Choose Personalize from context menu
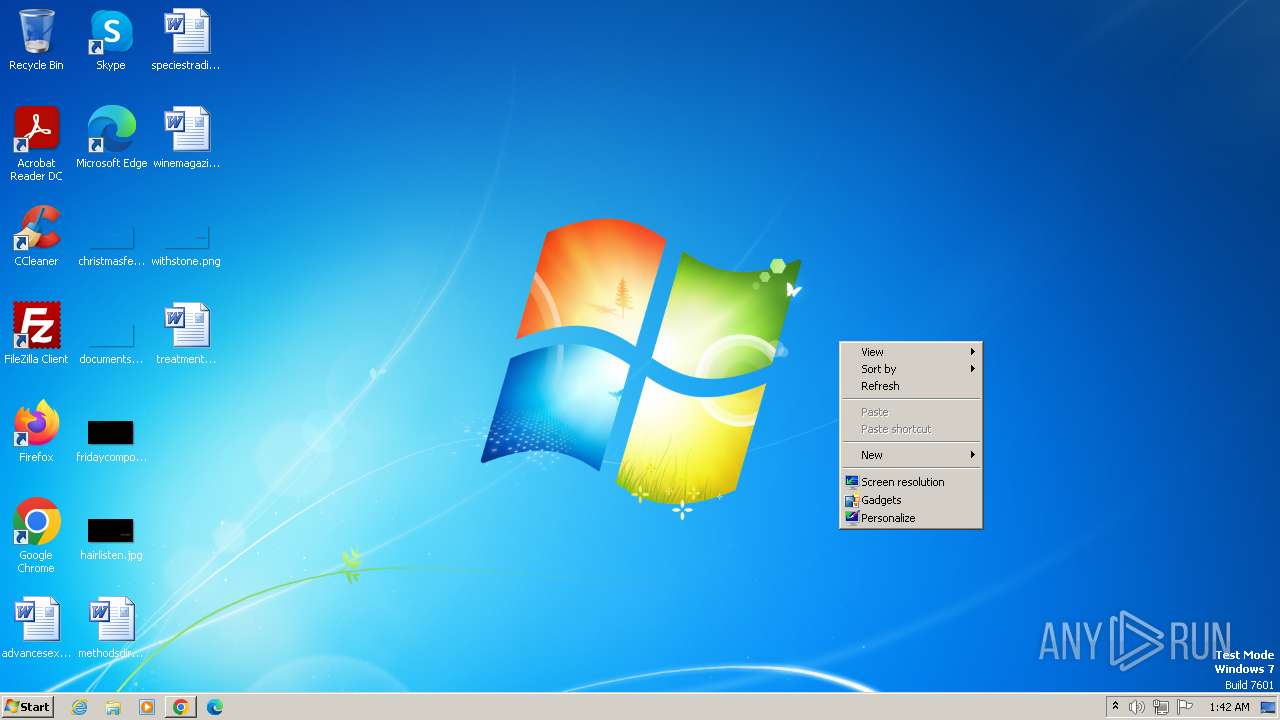The height and width of the screenshot is (720, 1280). pos(911,518)
